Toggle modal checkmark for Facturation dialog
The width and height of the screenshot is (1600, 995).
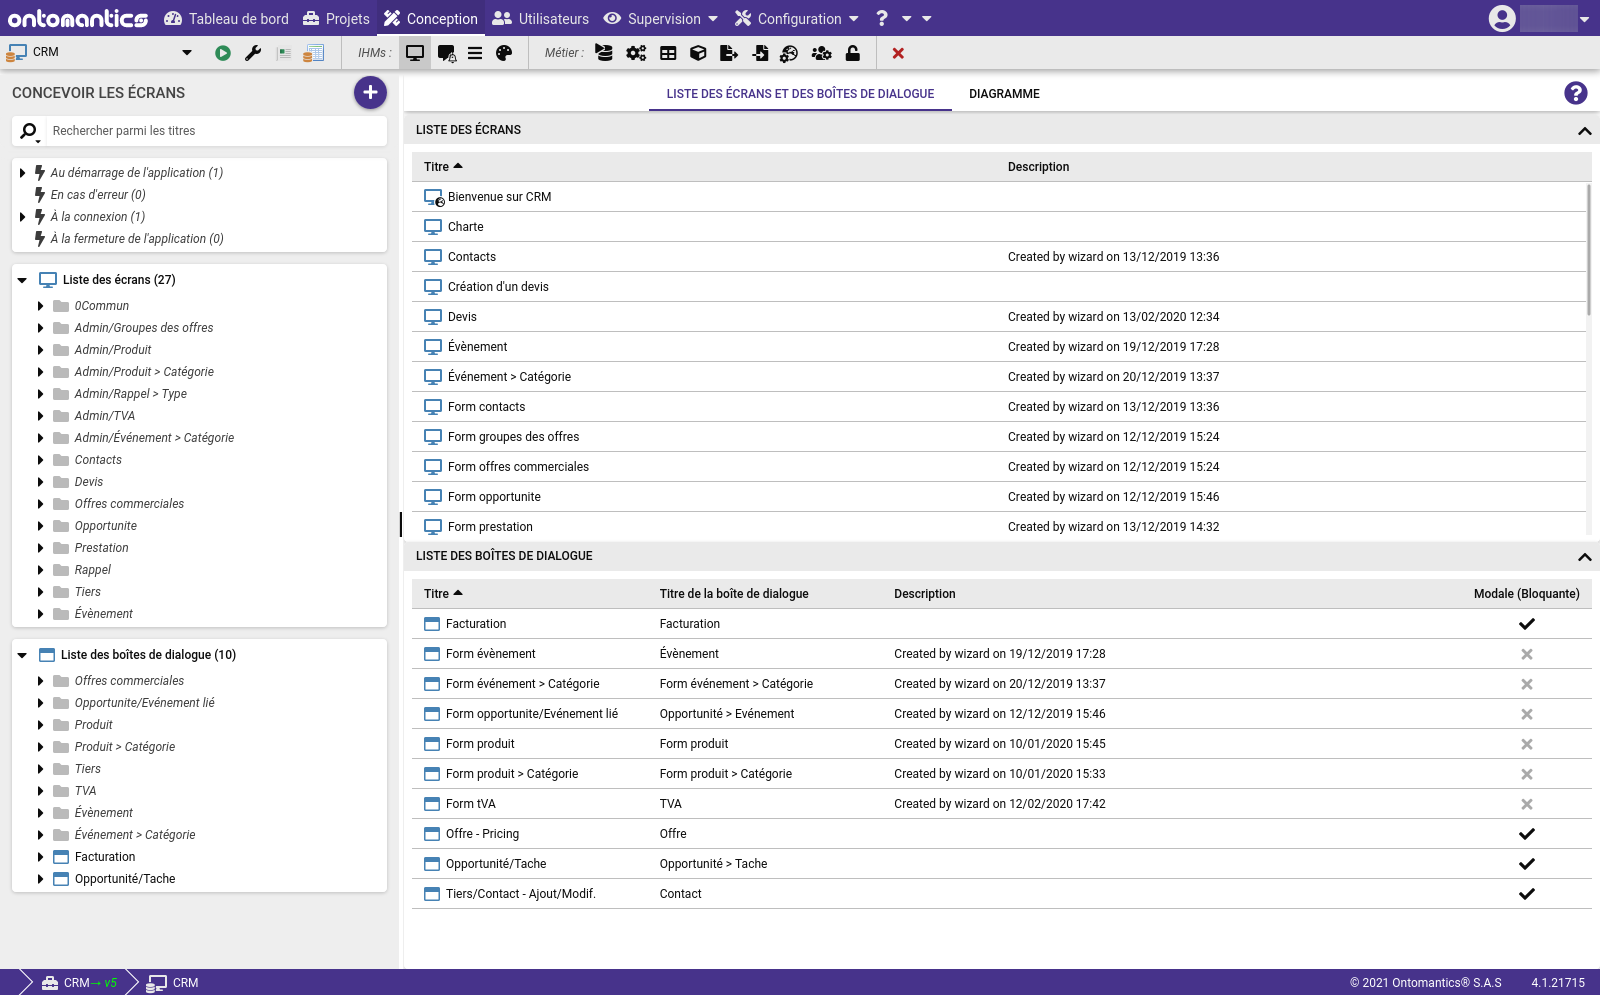coord(1526,624)
